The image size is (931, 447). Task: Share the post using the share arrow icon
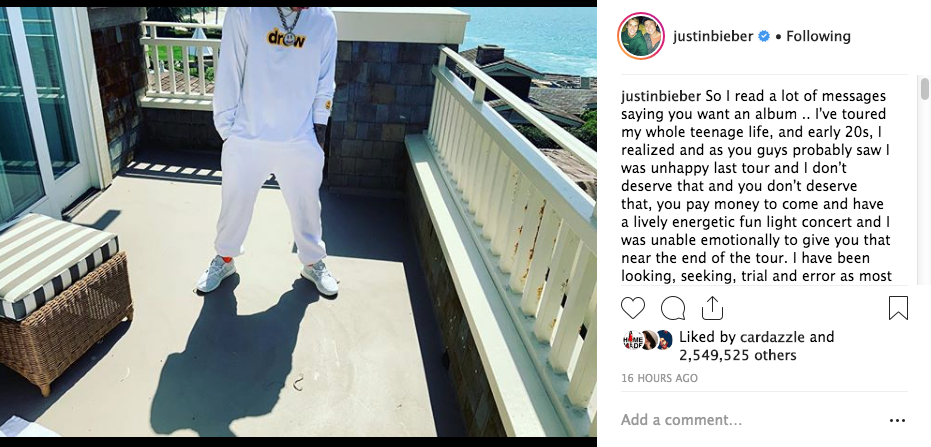(x=712, y=308)
